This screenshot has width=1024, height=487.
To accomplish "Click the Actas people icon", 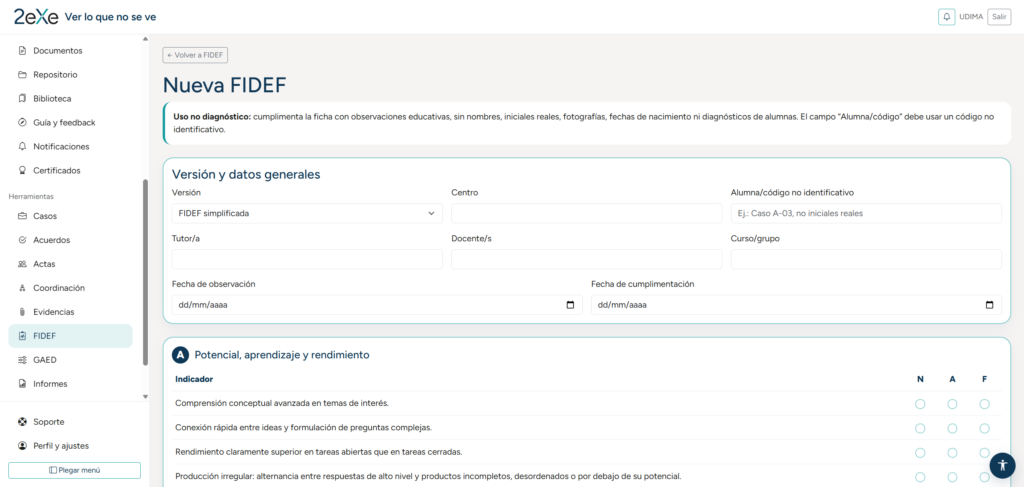I will pyautogui.click(x=22, y=264).
